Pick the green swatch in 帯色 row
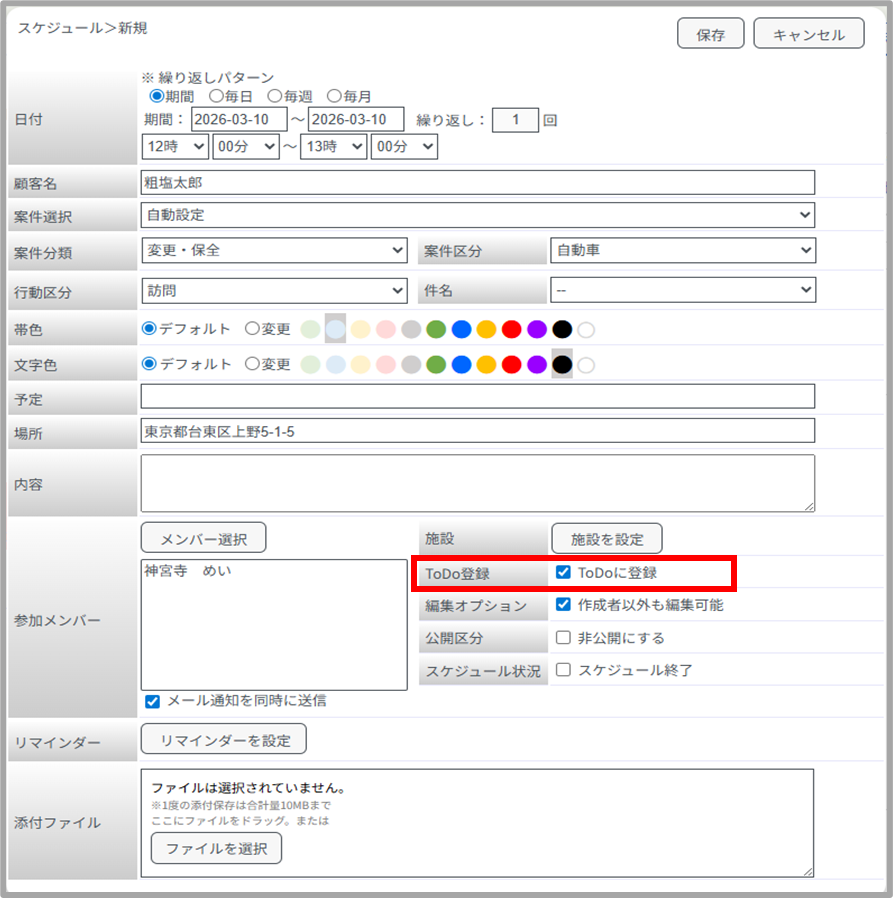 tap(435, 329)
